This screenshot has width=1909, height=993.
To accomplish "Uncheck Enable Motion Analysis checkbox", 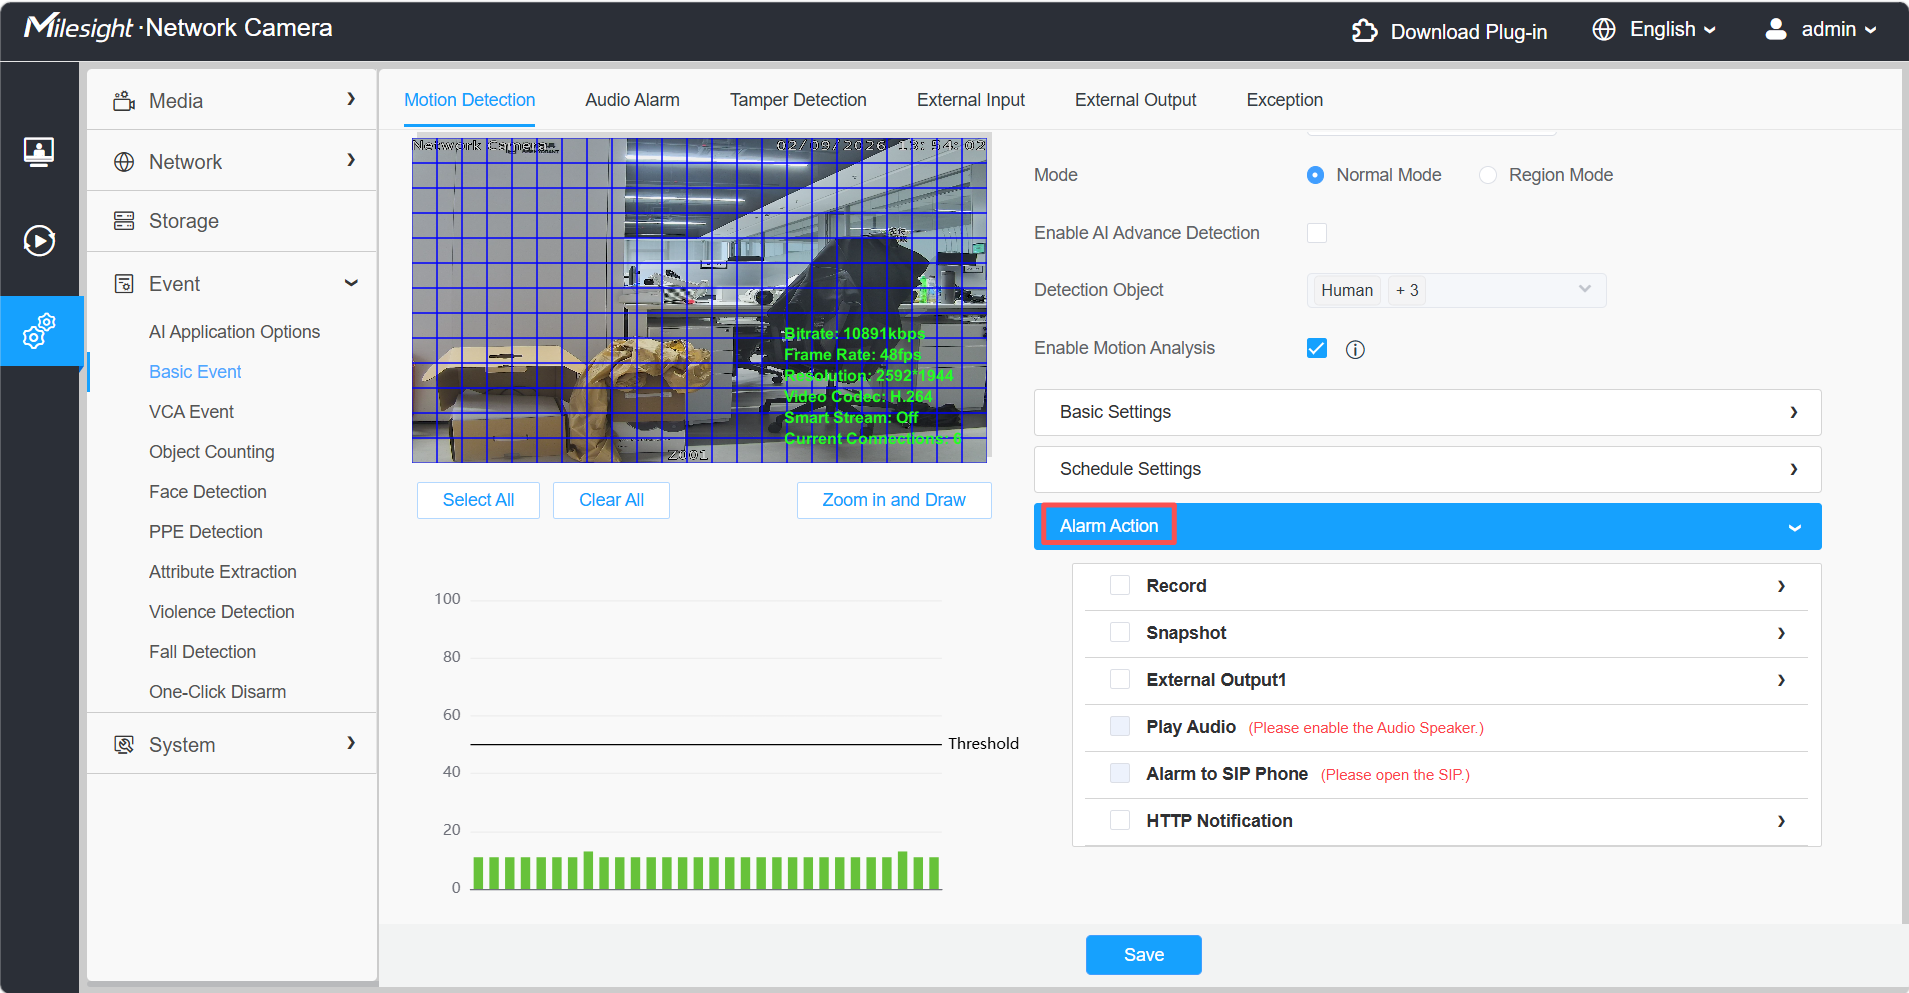I will [x=1317, y=348].
